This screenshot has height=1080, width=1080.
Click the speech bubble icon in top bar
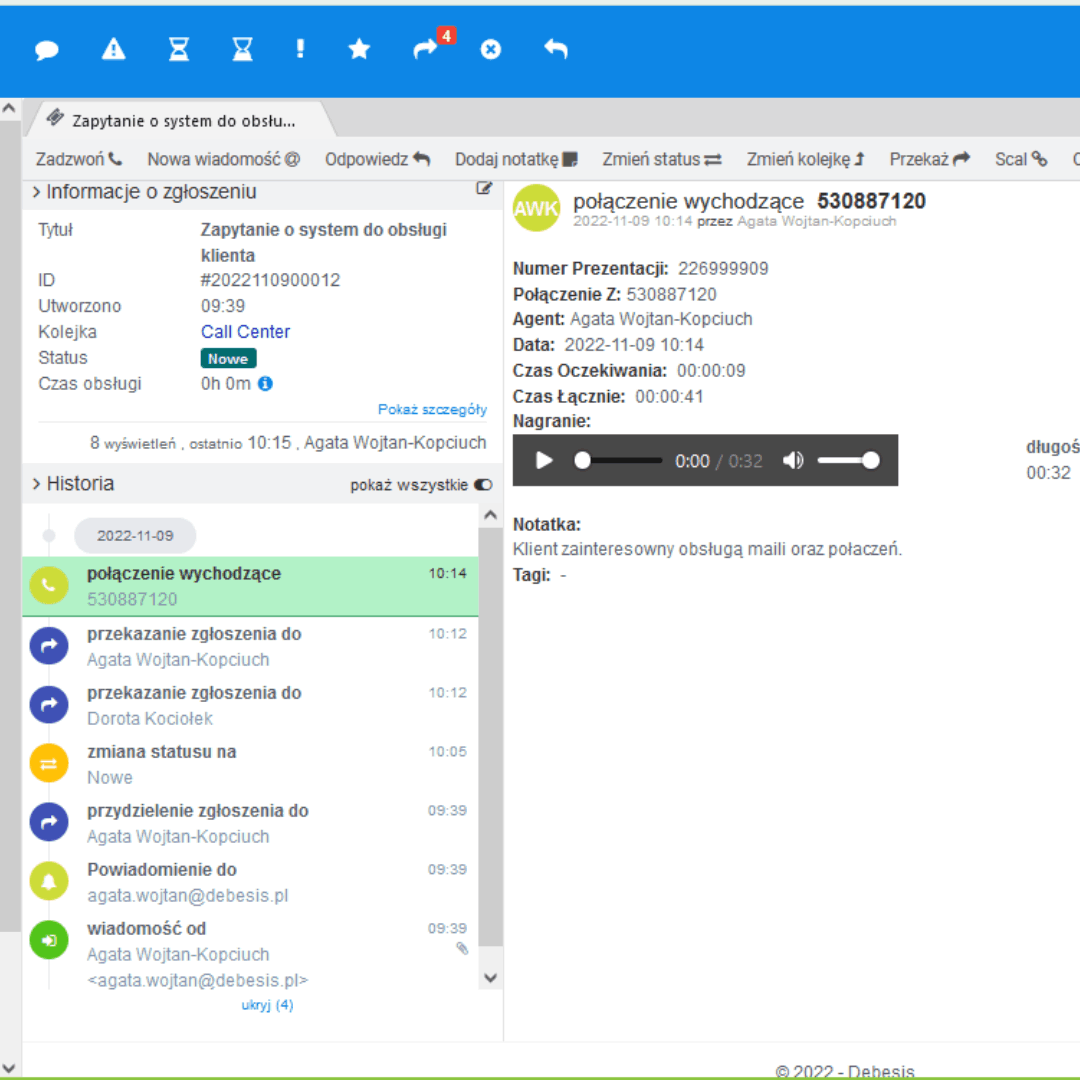tap(47, 50)
